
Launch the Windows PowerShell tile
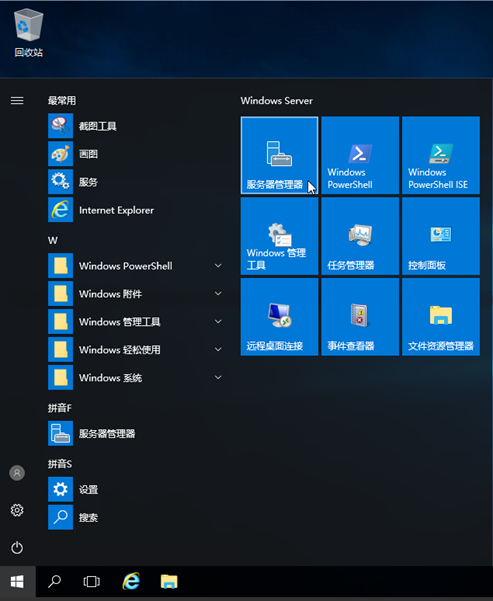click(360, 155)
